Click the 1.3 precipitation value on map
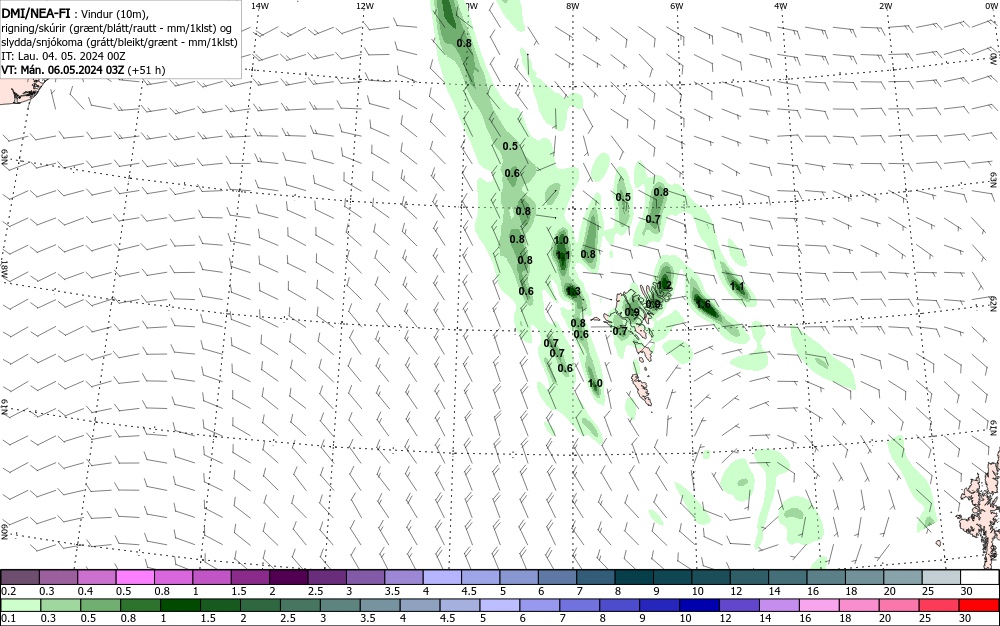 [573, 291]
